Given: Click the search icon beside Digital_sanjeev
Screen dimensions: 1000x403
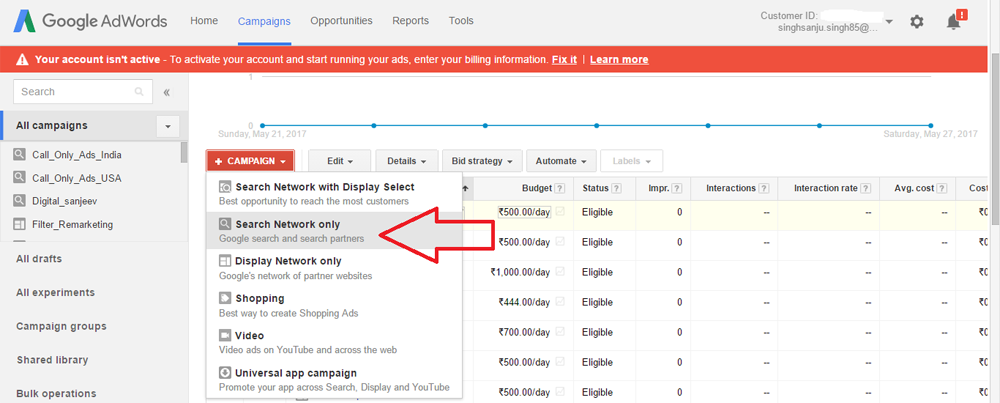Looking at the screenshot, I should tap(20, 201).
